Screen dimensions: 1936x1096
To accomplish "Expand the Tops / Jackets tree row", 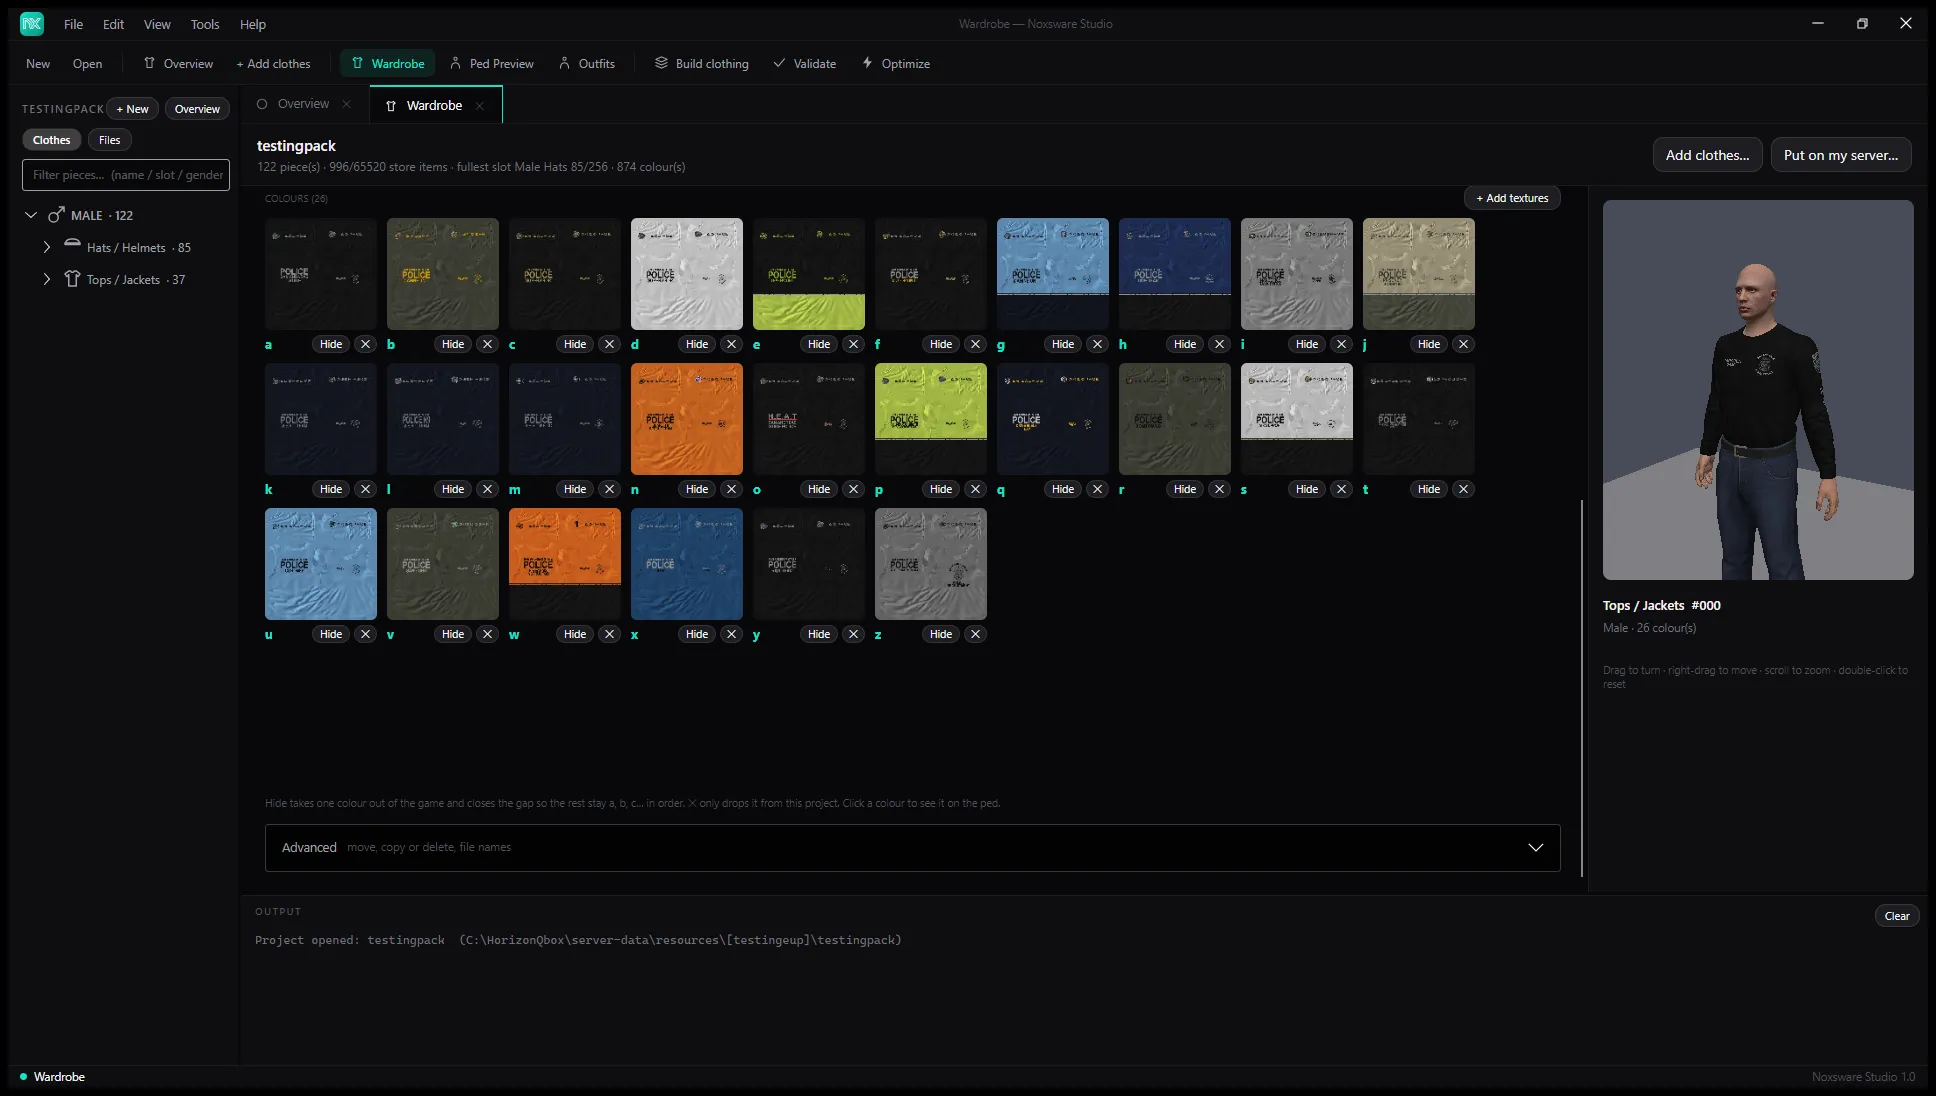I will (x=47, y=279).
